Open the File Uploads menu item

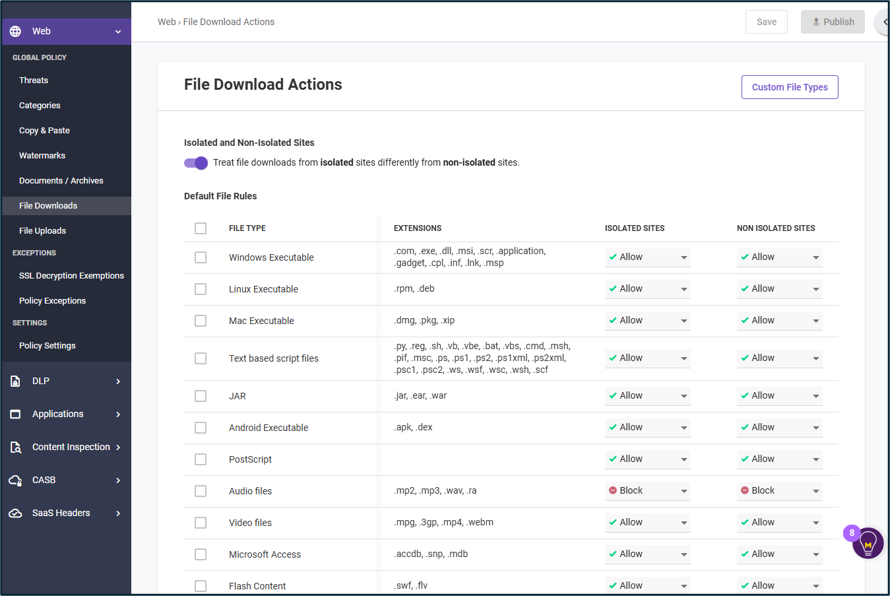[x=43, y=230]
